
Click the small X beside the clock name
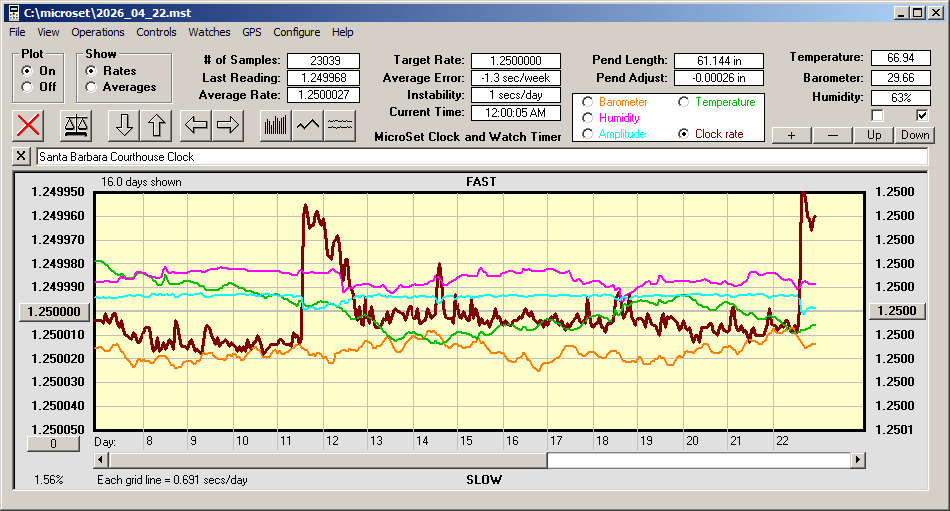tap(22, 157)
